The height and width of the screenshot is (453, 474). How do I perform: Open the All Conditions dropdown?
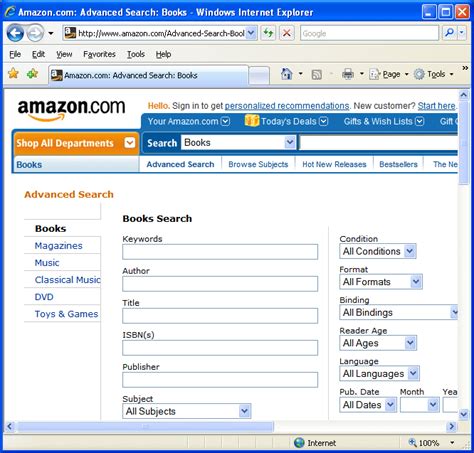[378, 251]
